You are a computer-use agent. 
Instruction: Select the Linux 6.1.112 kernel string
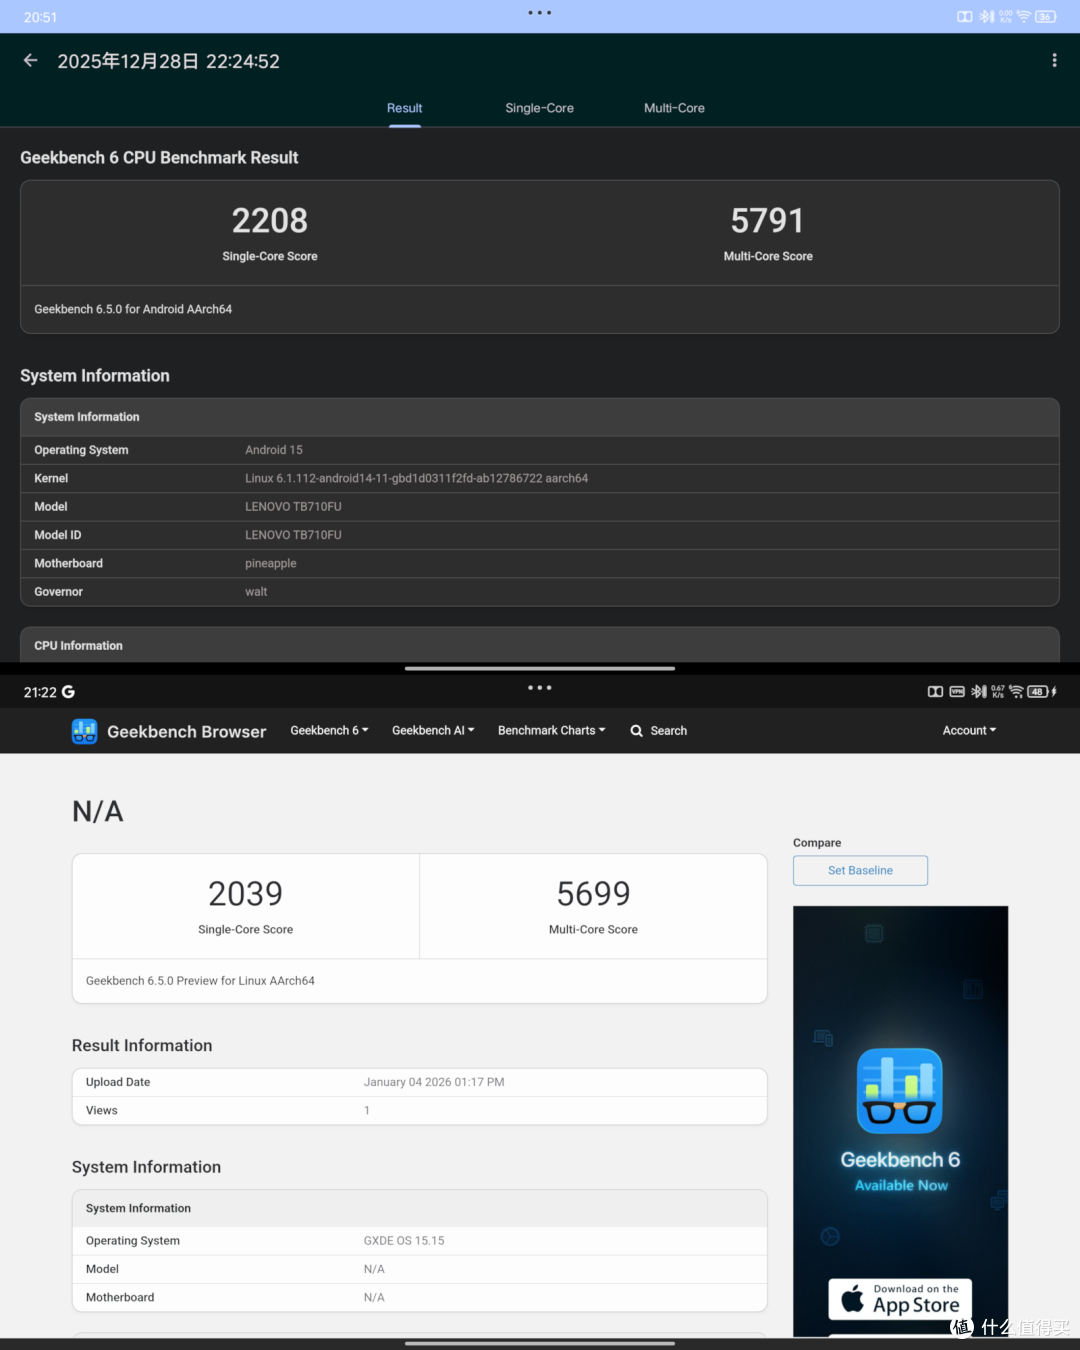[416, 478]
